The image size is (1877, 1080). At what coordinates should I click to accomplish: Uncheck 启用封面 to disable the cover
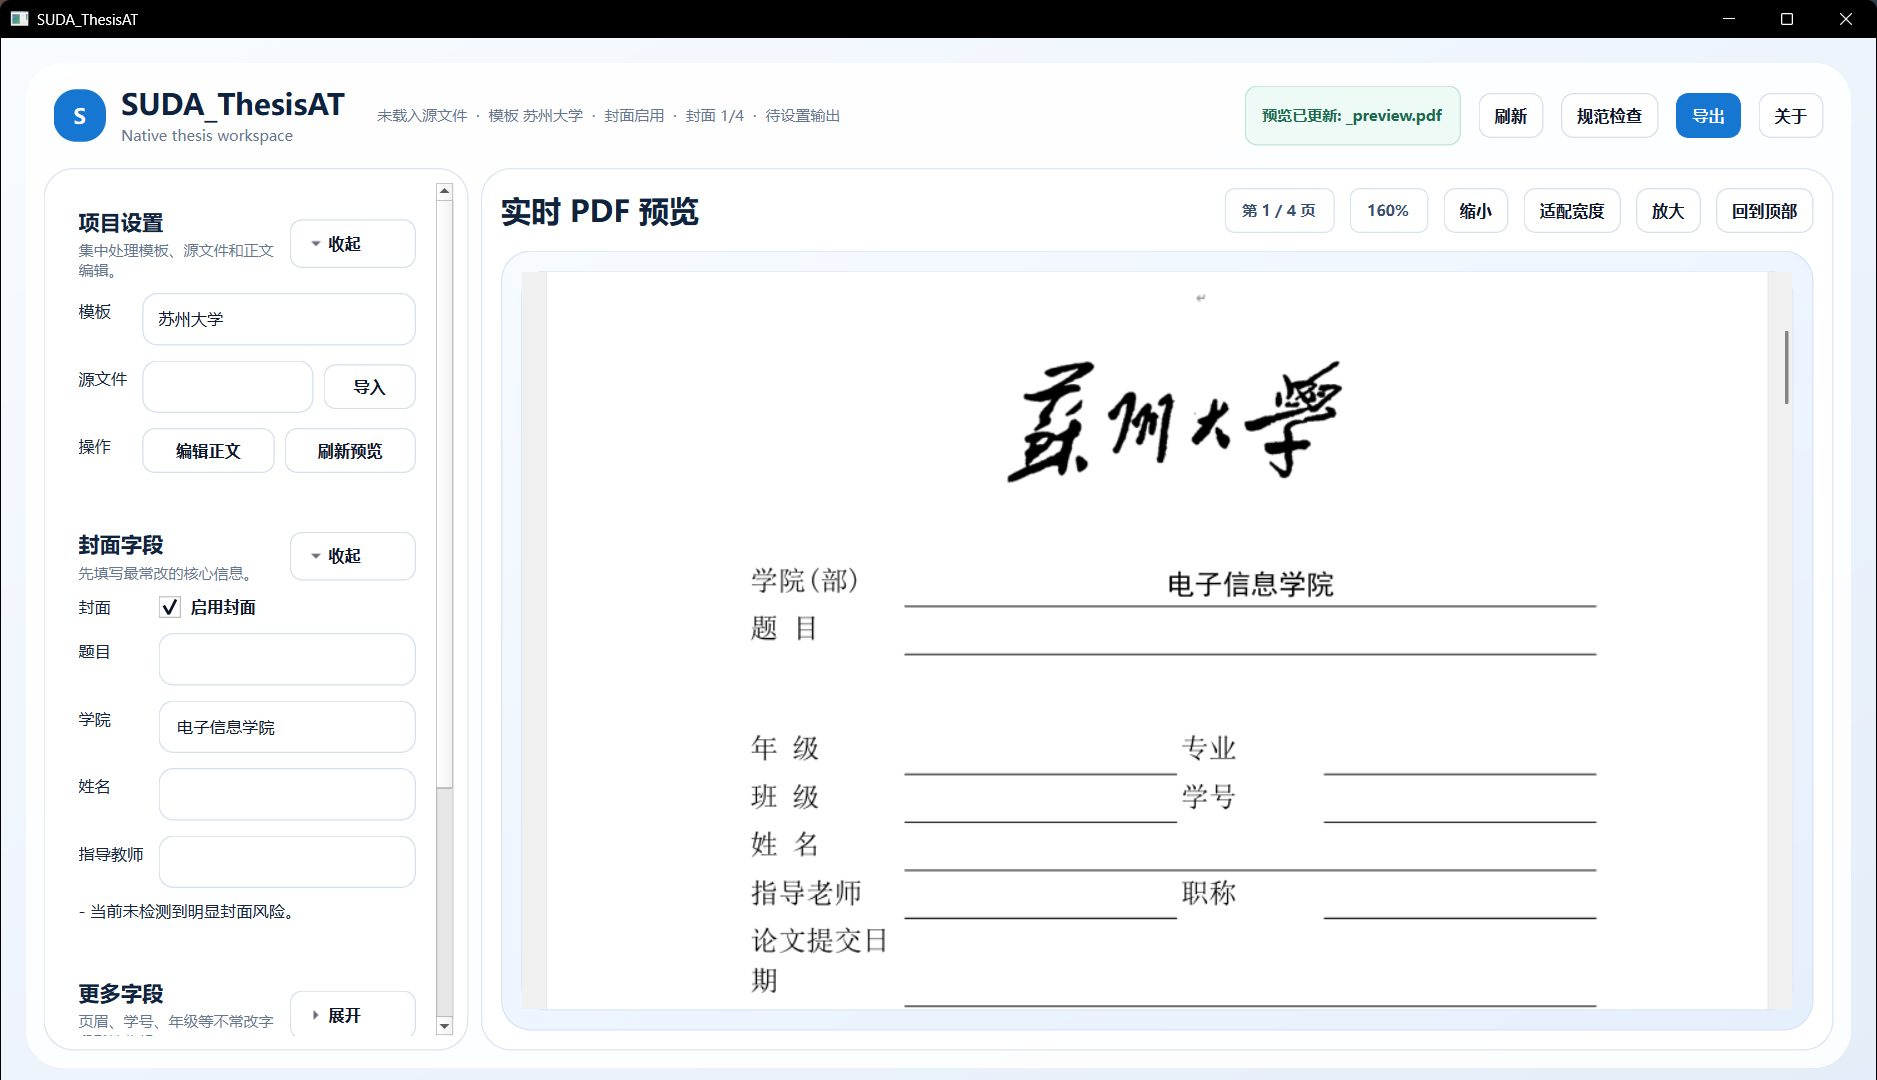click(169, 607)
